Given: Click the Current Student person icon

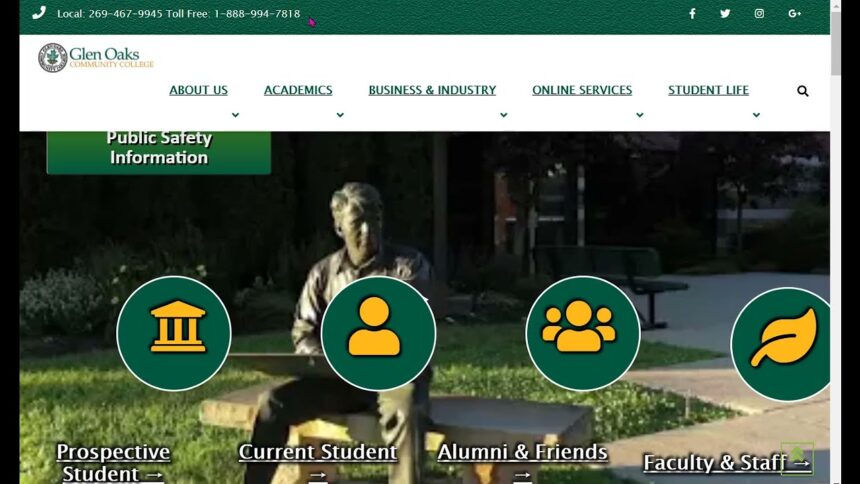Looking at the screenshot, I should [x=378, y=333].
